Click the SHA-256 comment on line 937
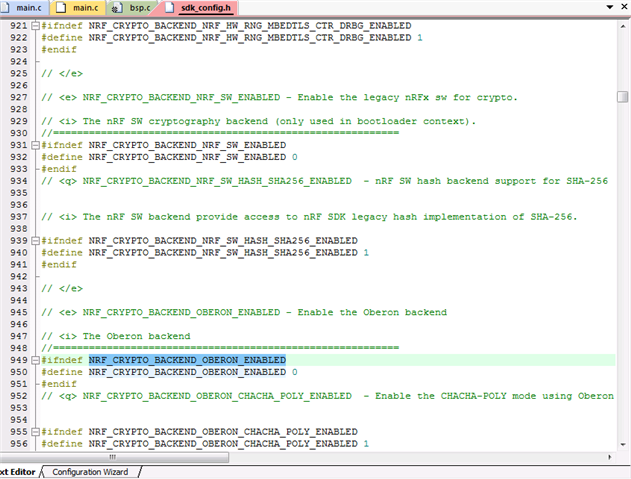Screen dimensions: 631x480 pyautogui.click(x=309, y=217)
